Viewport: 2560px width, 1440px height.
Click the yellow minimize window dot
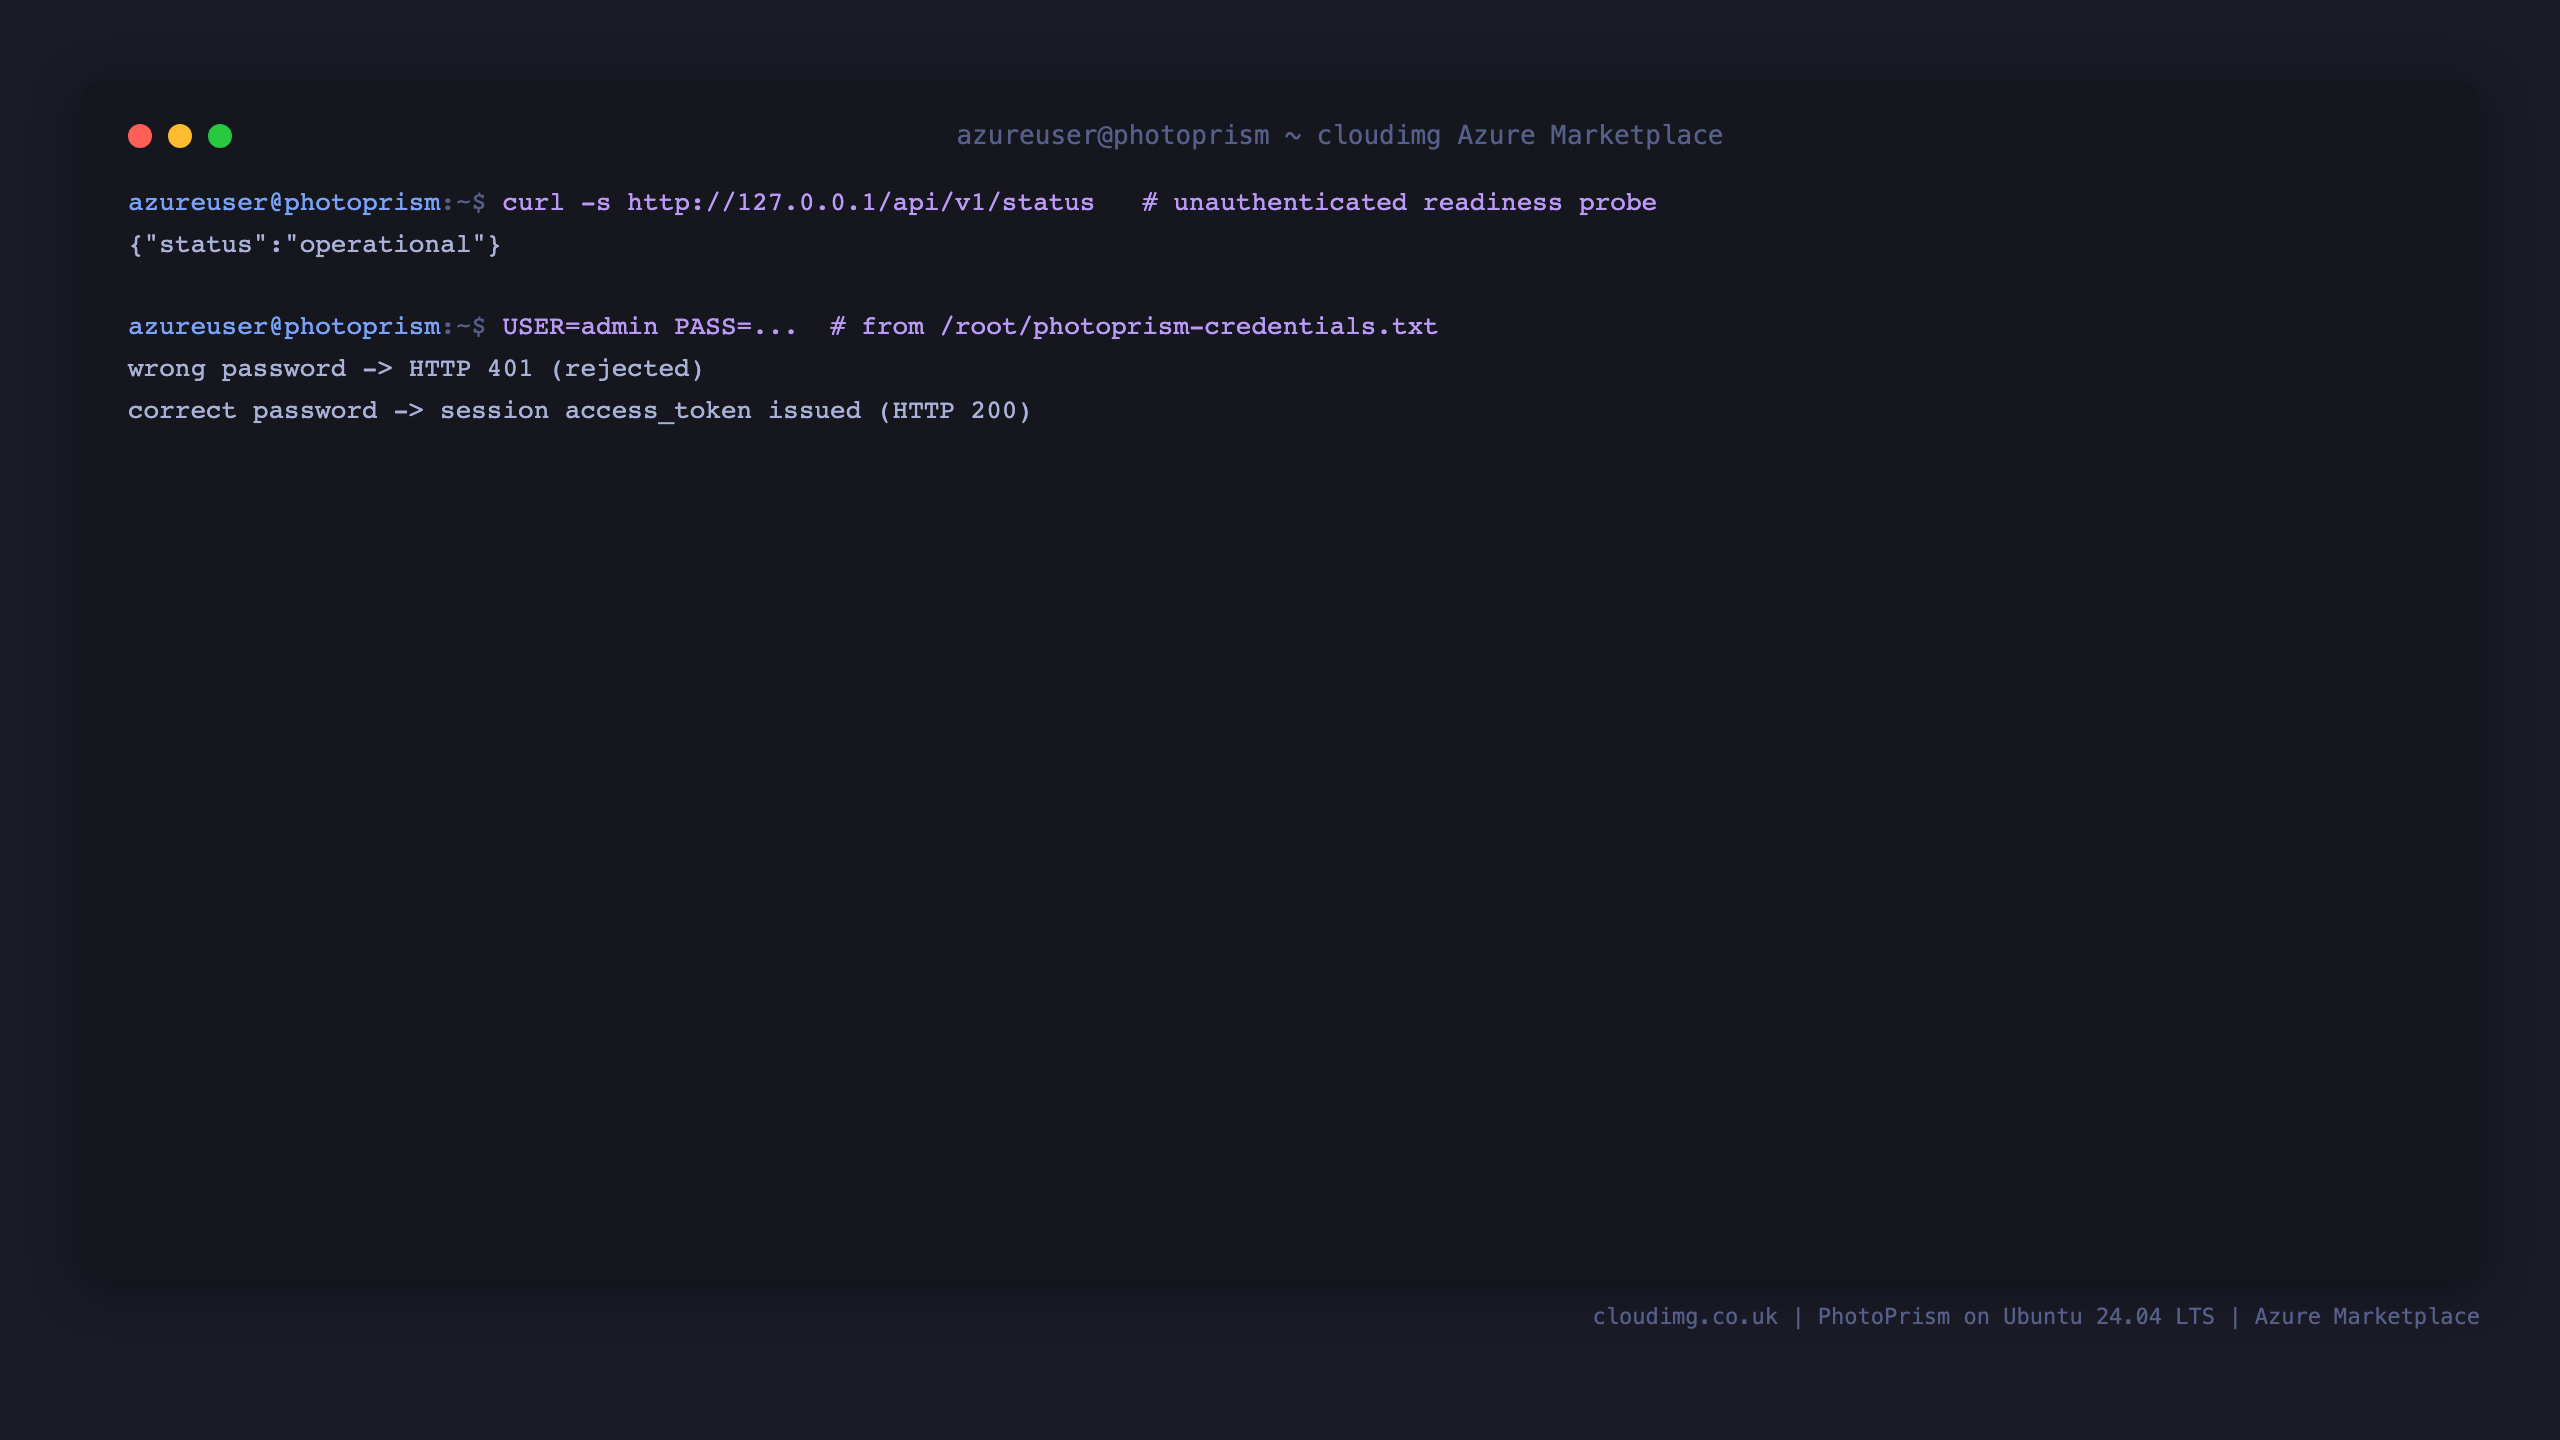(180, 136)
